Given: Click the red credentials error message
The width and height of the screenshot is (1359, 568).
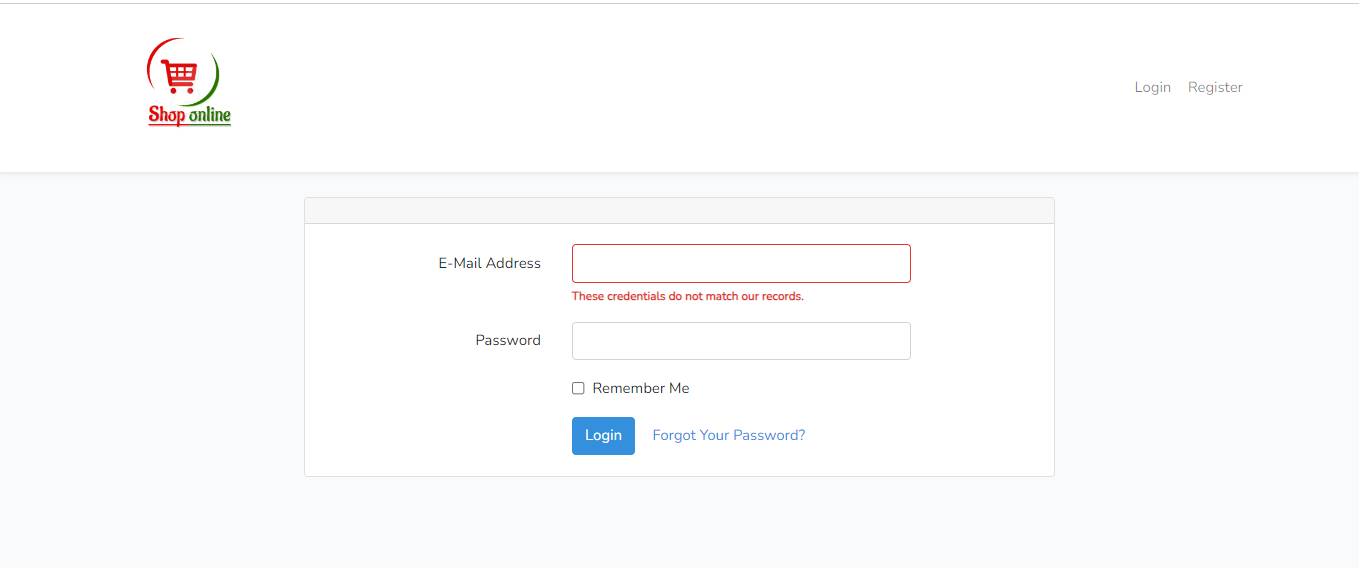Looking at the screenshot, I should [687, 296].
